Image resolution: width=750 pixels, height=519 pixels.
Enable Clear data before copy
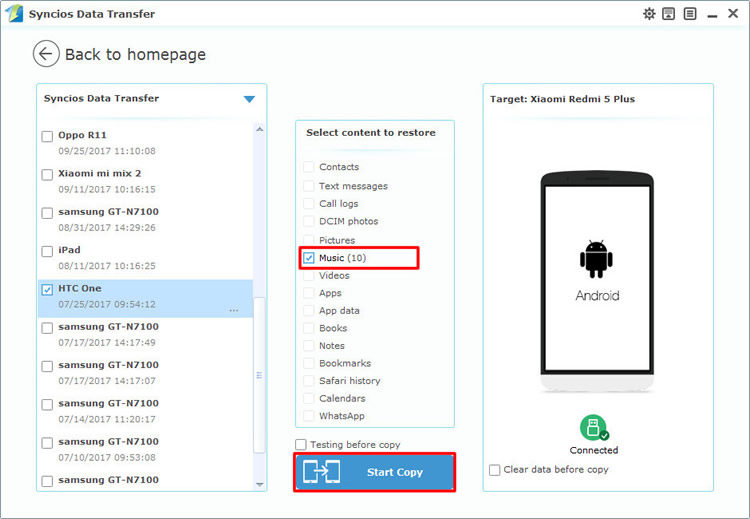pyautogui.click(x=495, y=470)
